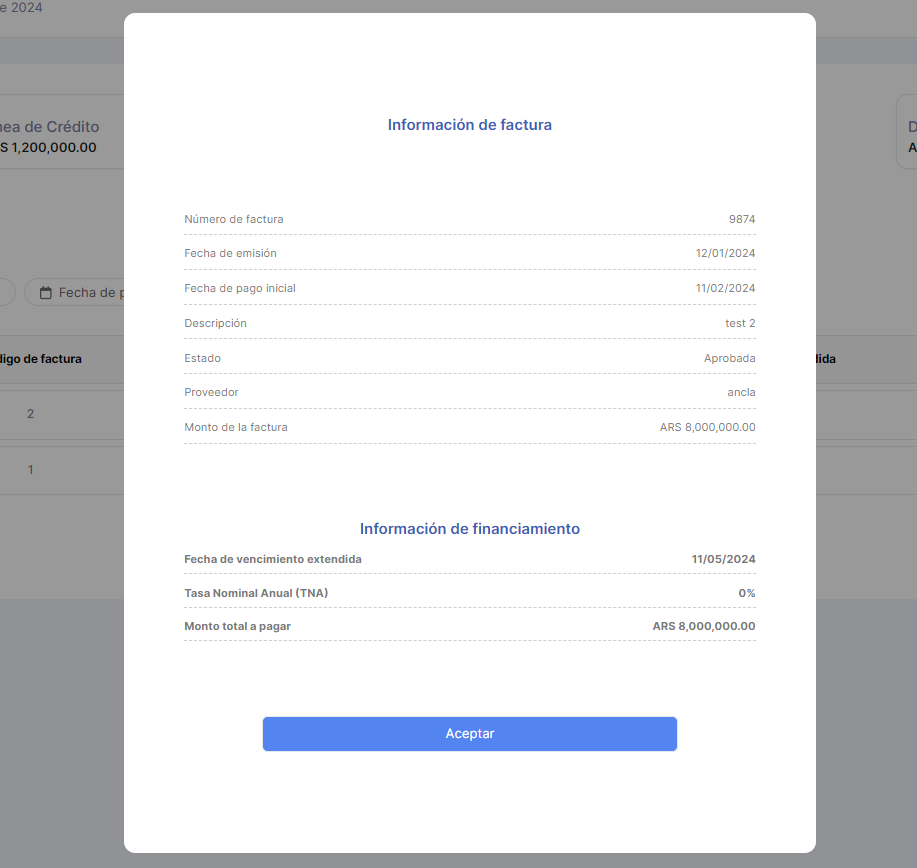Click the Aceptar button
Viewport: 917px width, 868px height.
tap(469, 734)
